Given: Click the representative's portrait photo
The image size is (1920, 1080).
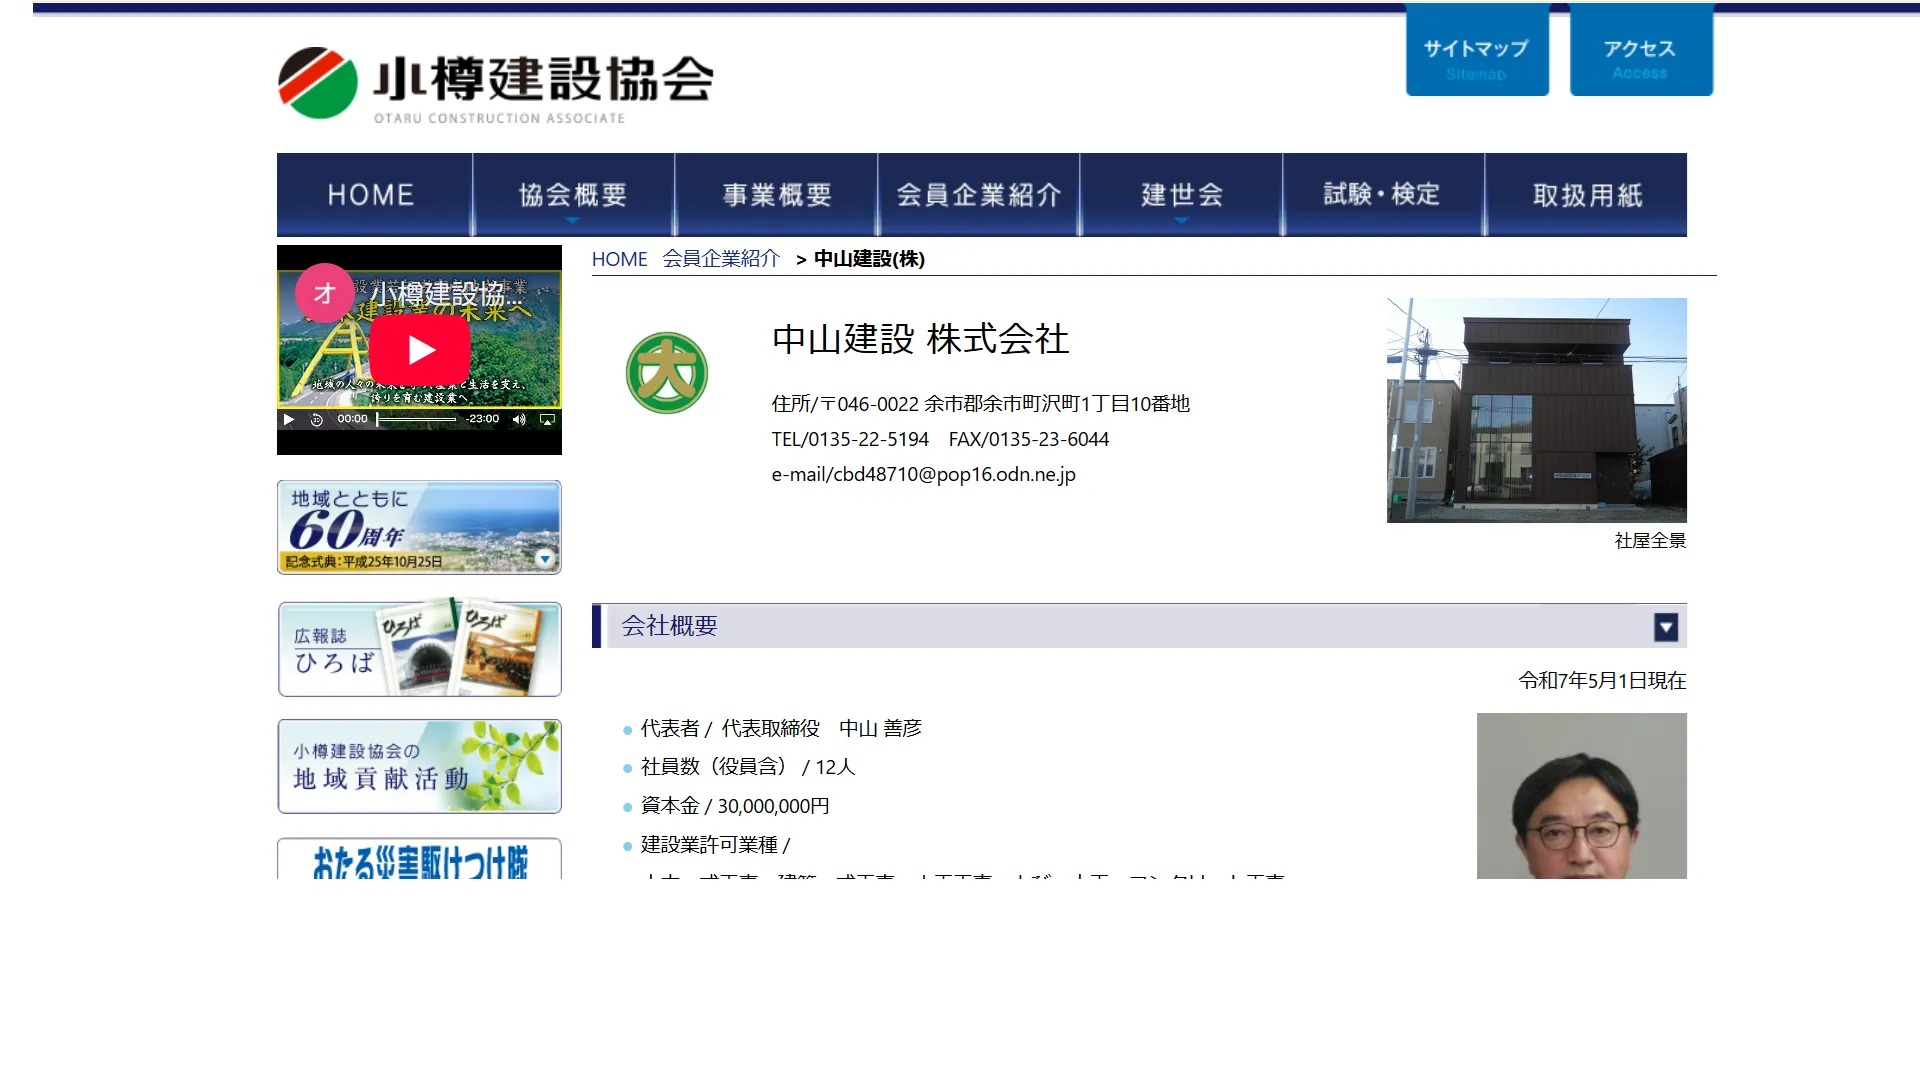Looking at the screenshot, I should (x=1581, y=796).
